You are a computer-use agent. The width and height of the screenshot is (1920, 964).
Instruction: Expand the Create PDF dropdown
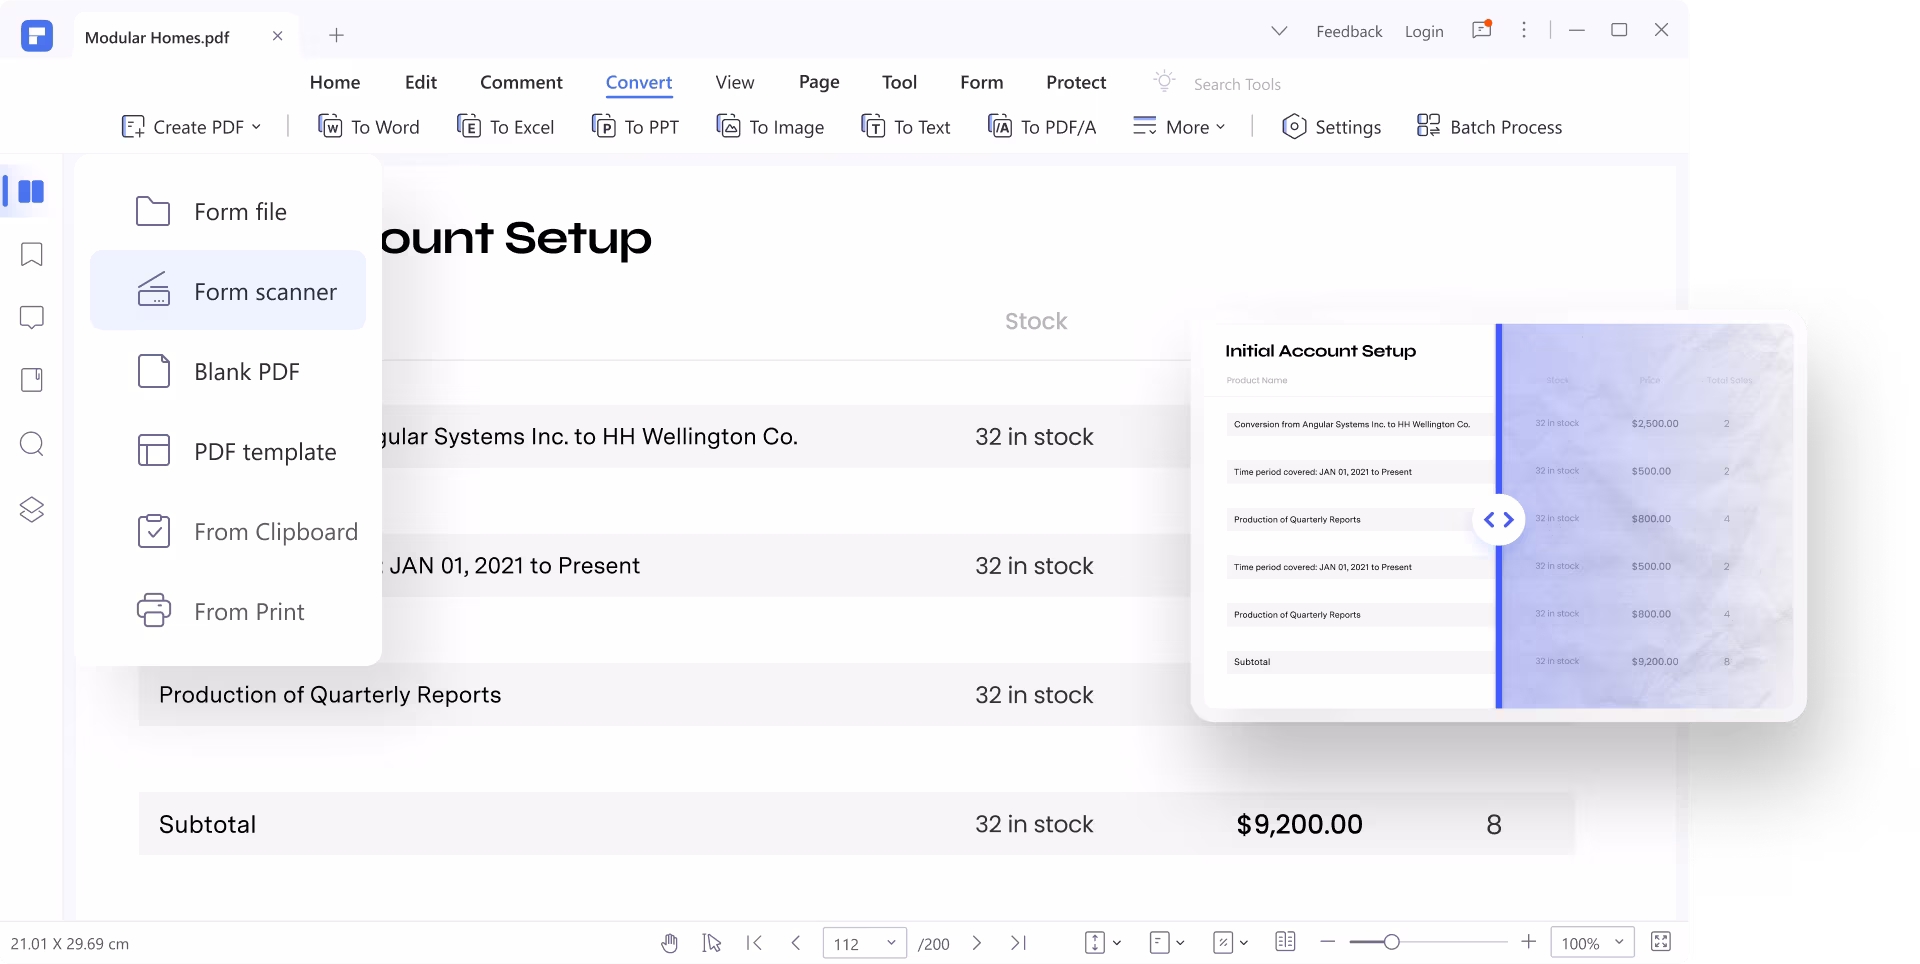(x=191, y=127)
